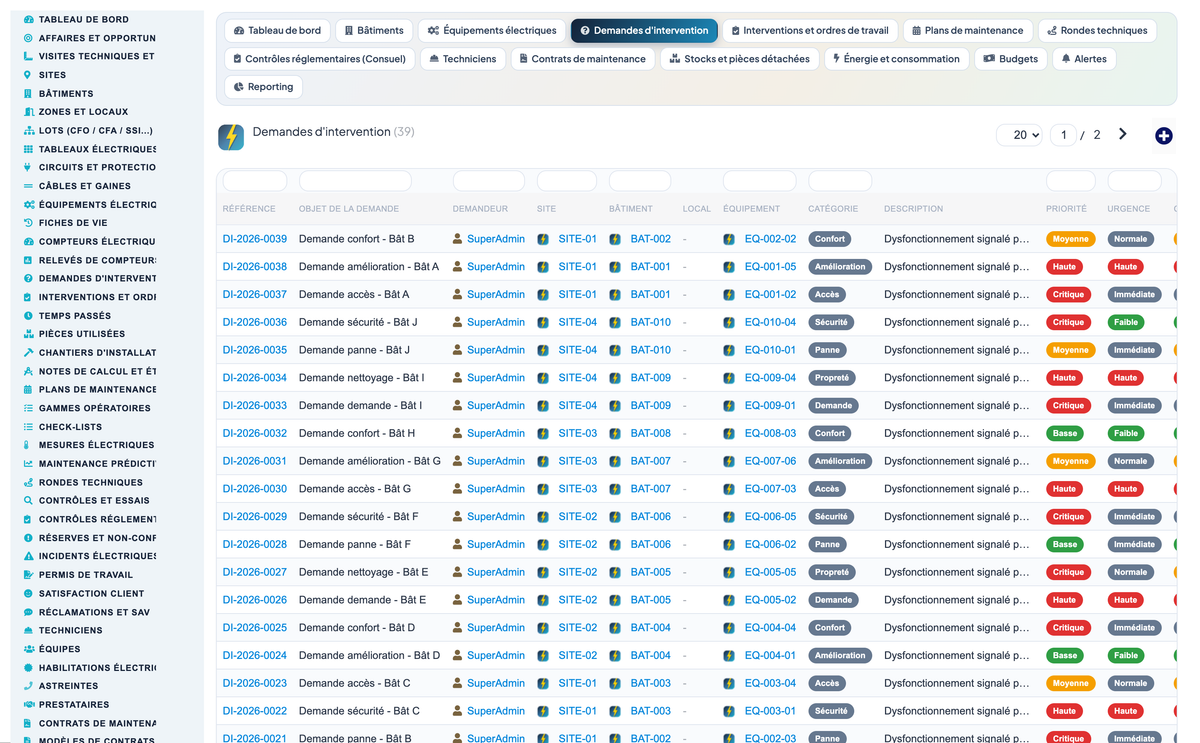This screenshot has height=743, width=1200.
Task: Open Énergie et consommation tab
Action: (896, 59)
